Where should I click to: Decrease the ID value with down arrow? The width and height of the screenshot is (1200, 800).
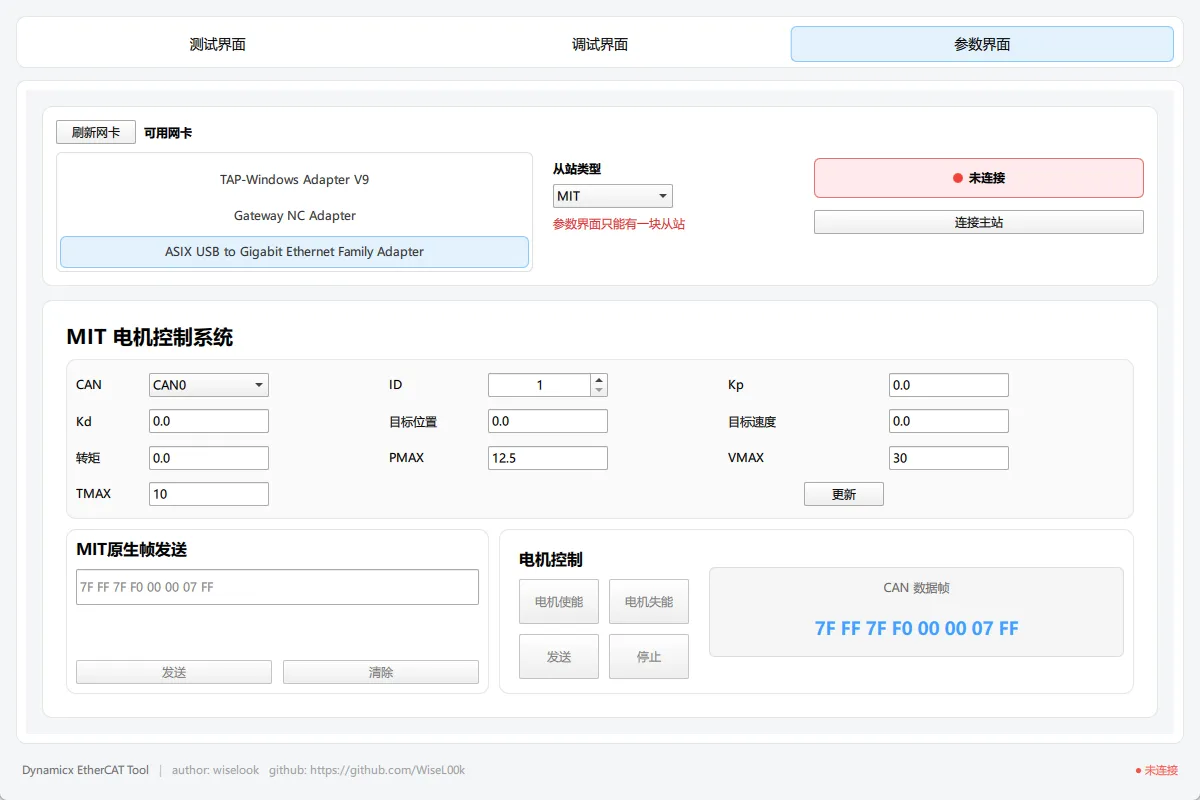(x=599, y=390)
